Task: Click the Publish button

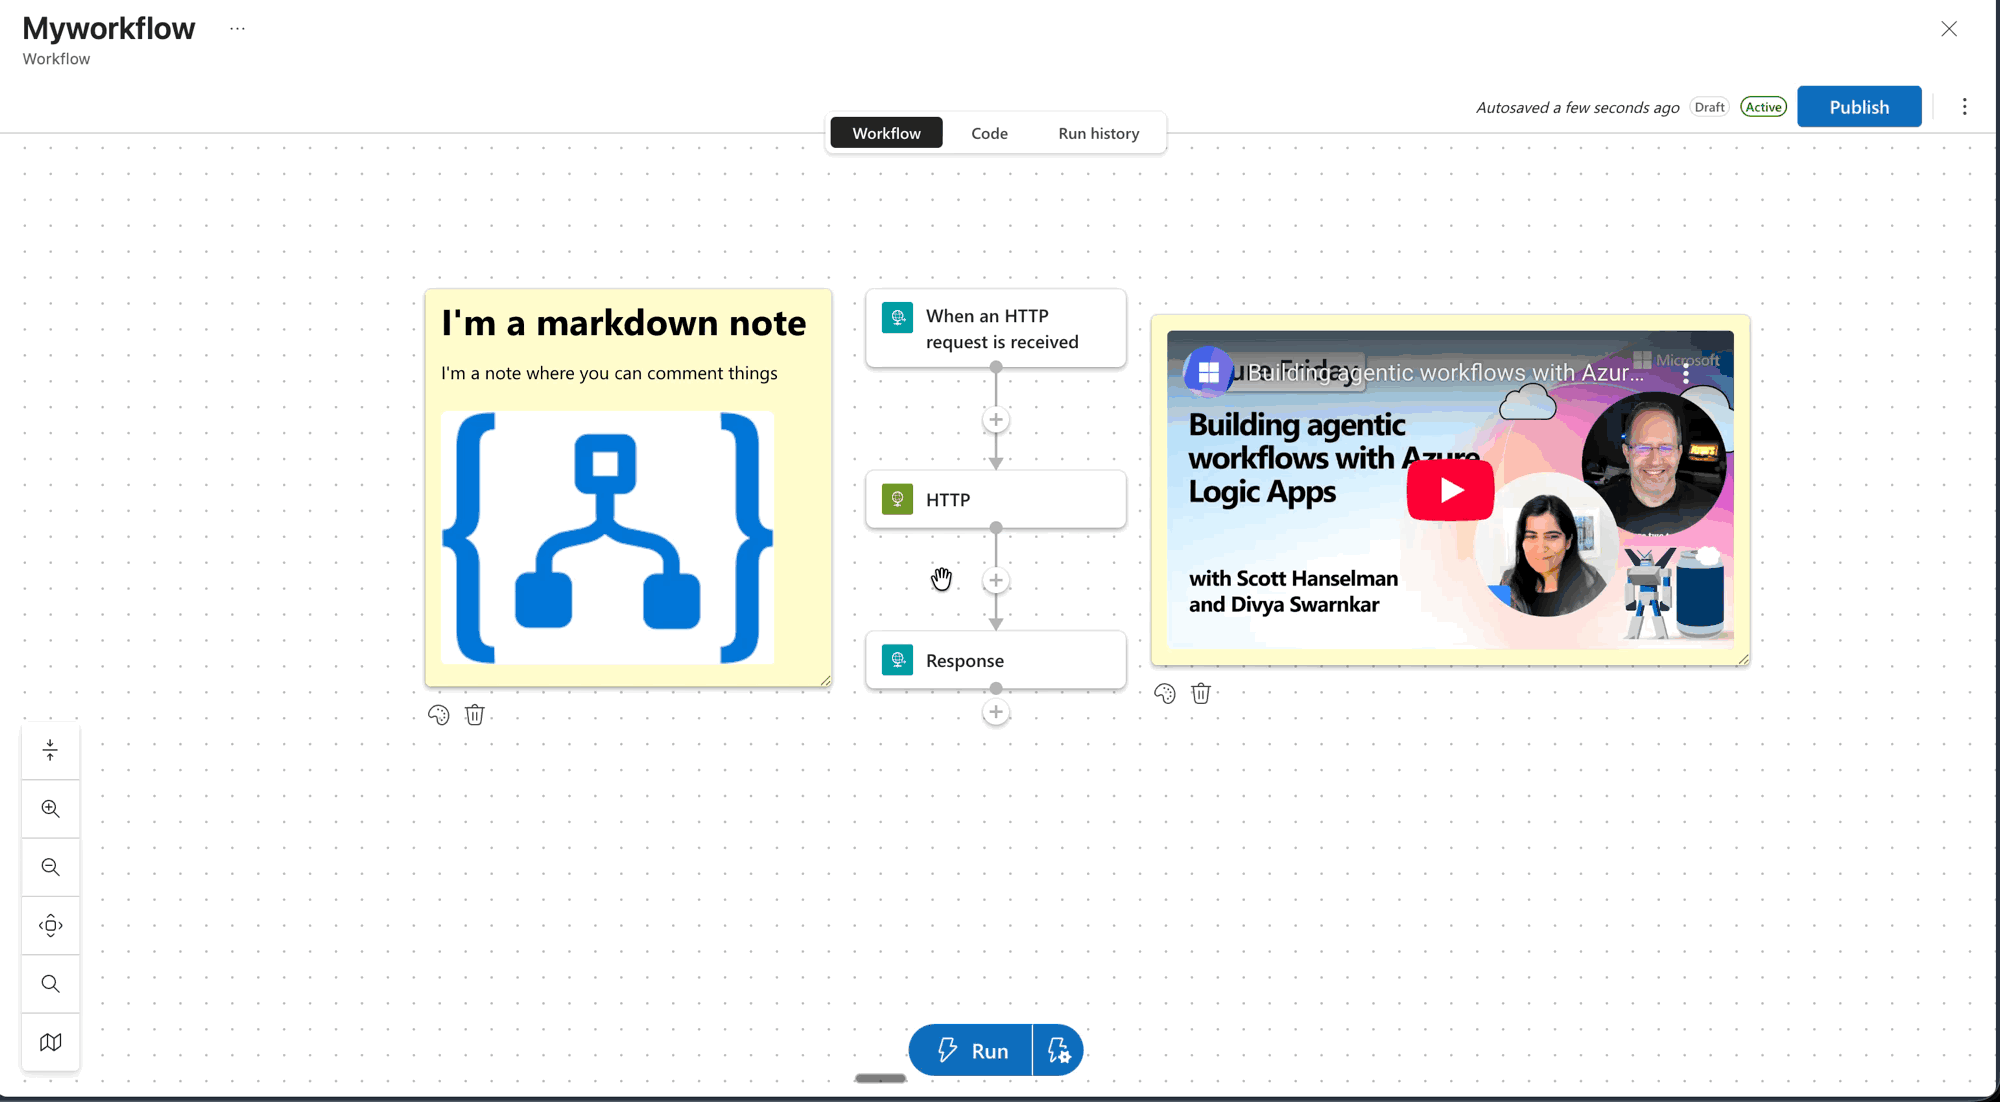Action: click(1858, 107)
